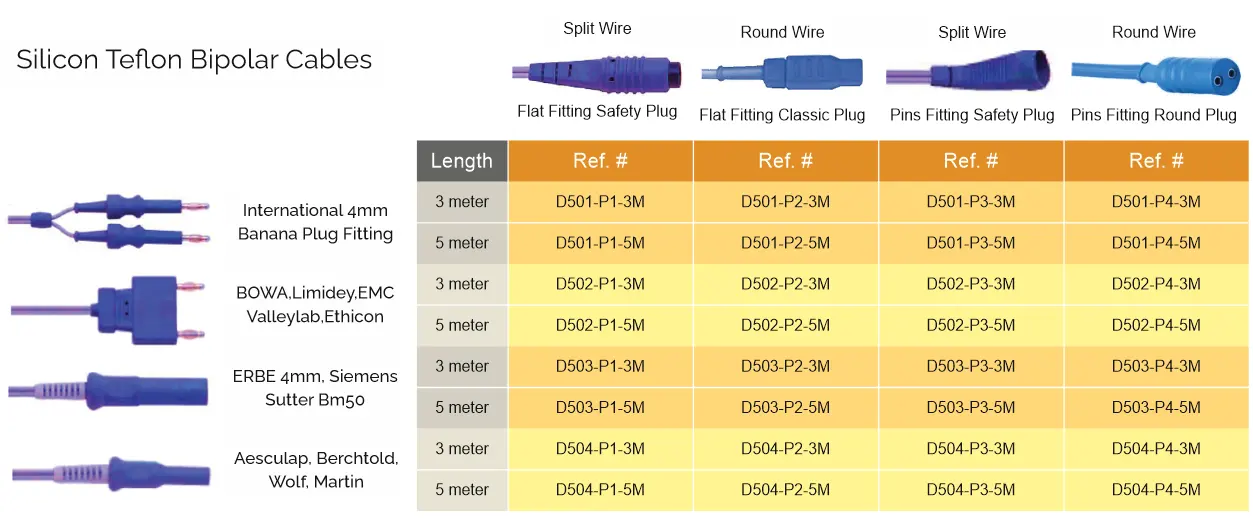This screenshot has width=1253, height=524.
Task: Click the first orange Ref. # header
Action: point(600,161)
